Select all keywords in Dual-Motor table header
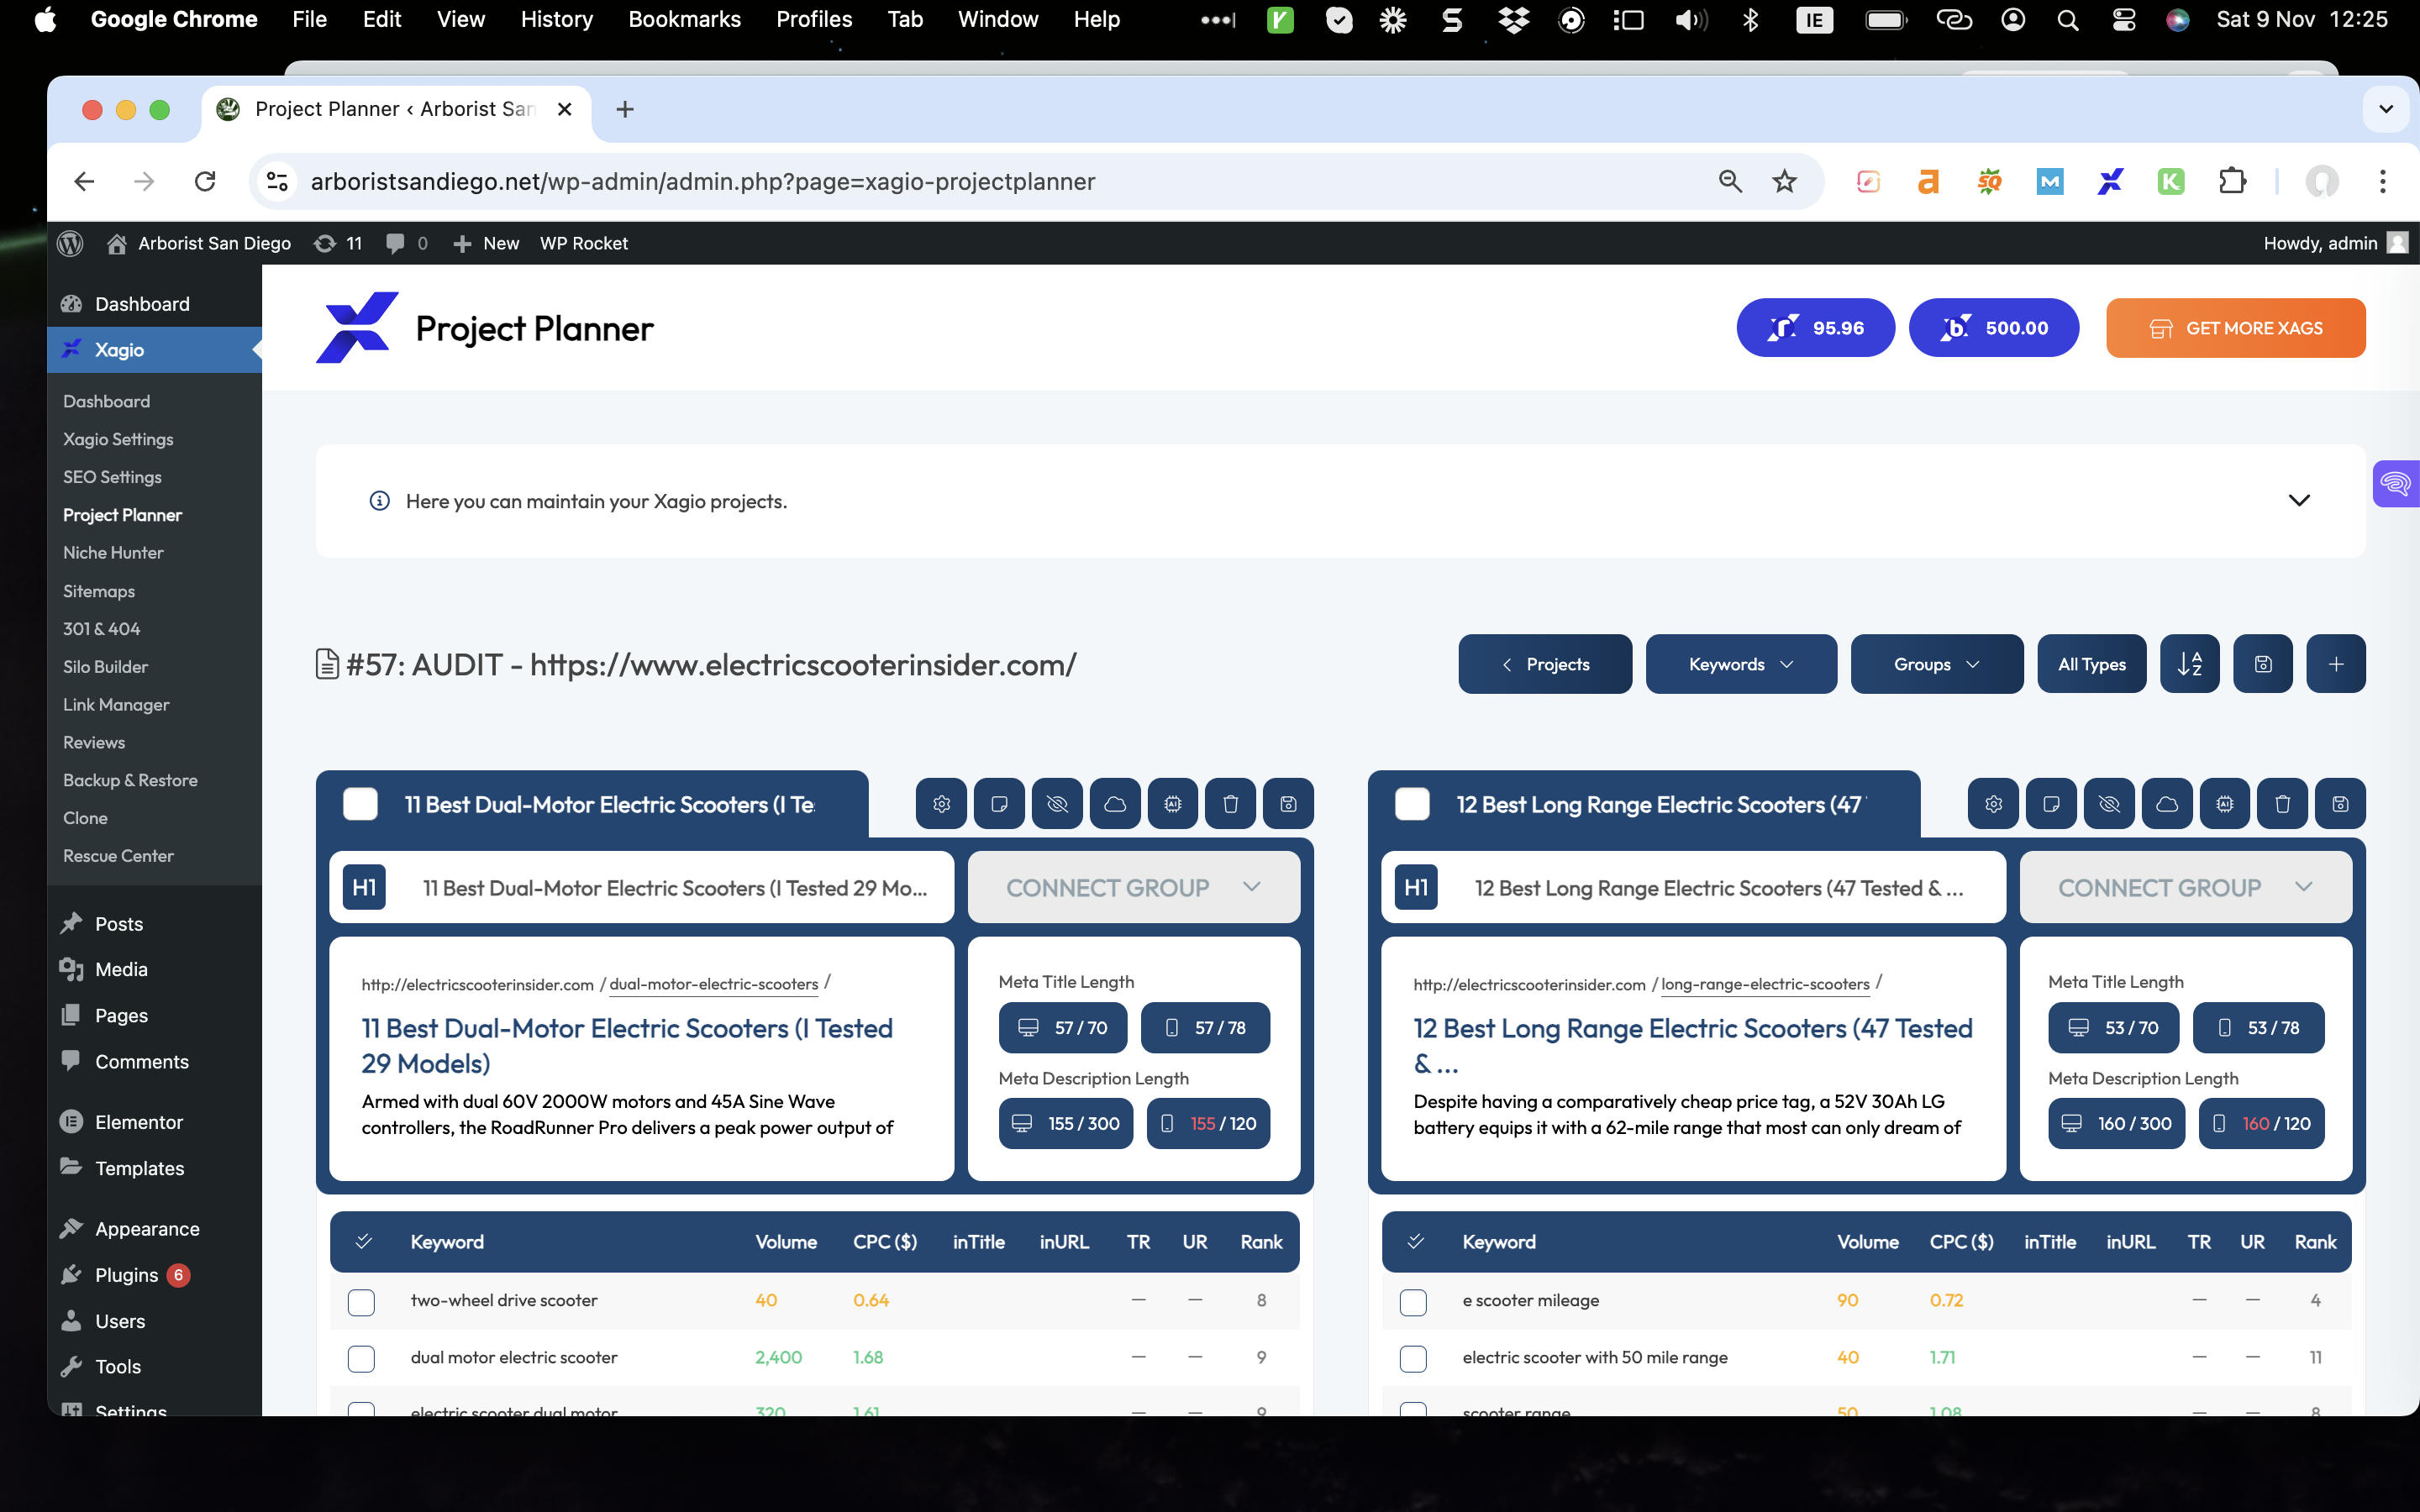 tap(364, 1242)
